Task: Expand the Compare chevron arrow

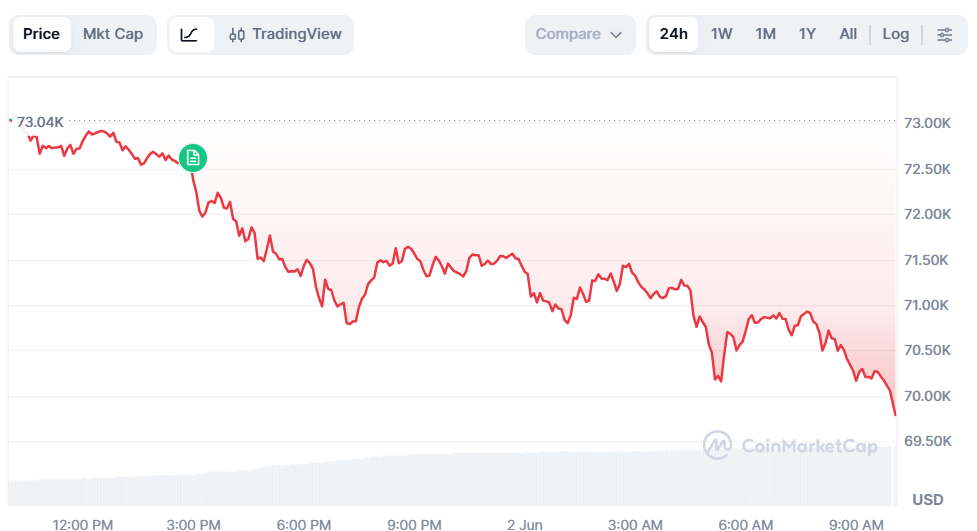Action: click(616, 35)
